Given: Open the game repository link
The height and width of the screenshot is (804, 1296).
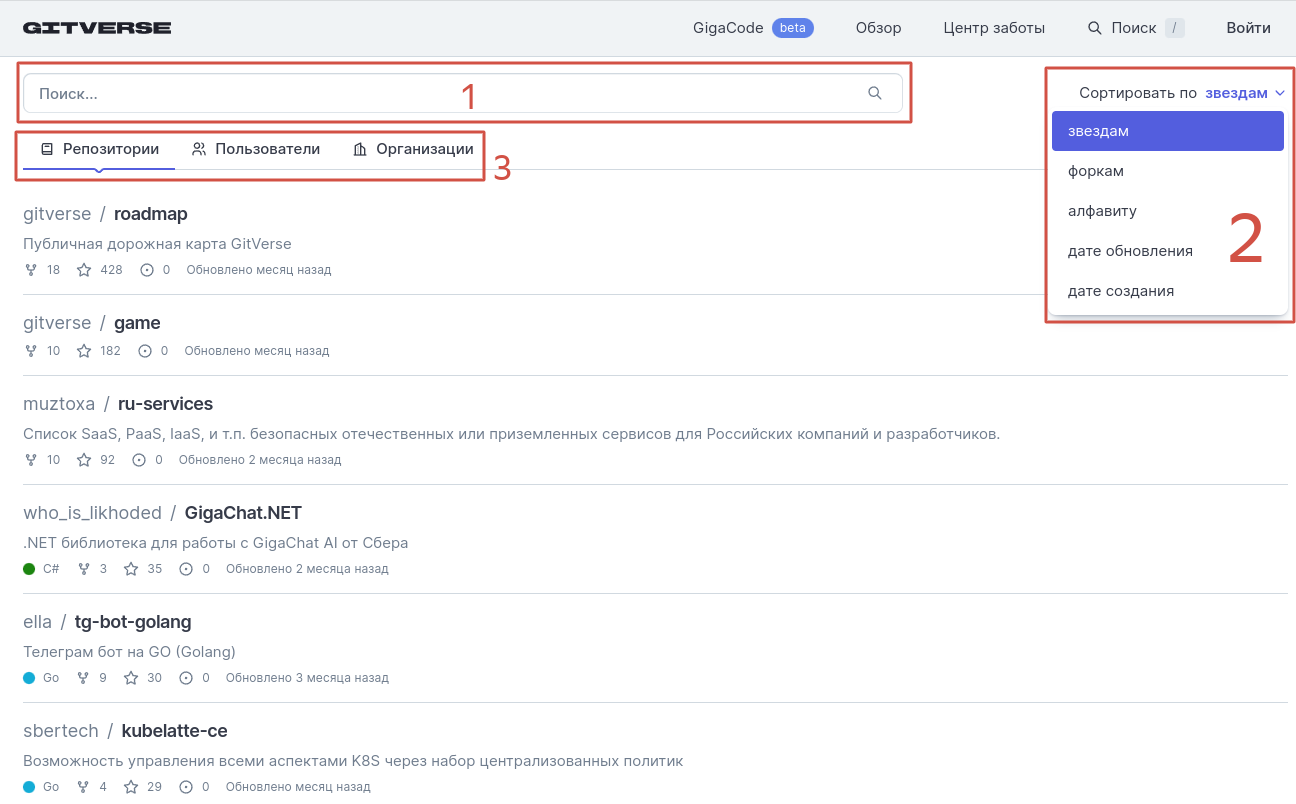Looking at the screenshot, I should 137,323.
